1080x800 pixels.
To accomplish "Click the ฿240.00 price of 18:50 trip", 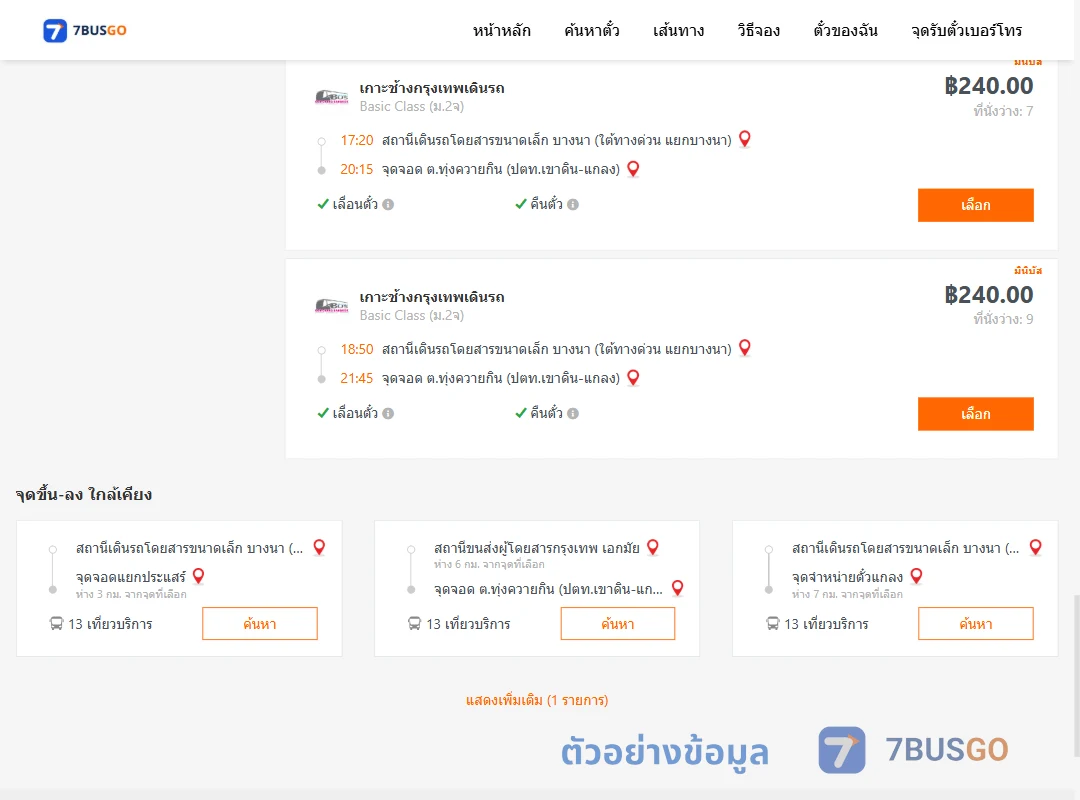I will click(x=989, y=295).
